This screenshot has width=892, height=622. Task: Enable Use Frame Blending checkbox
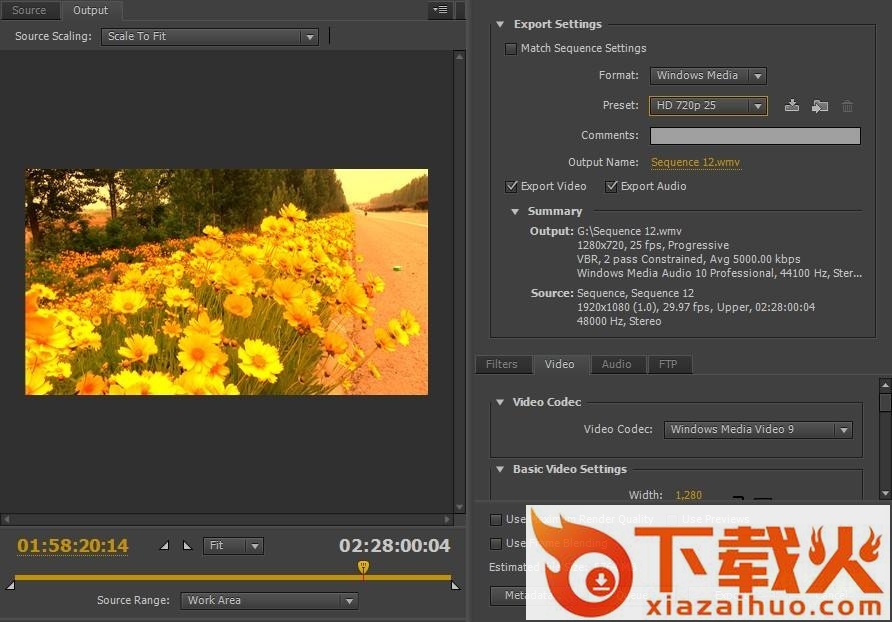tap(496, 543)
